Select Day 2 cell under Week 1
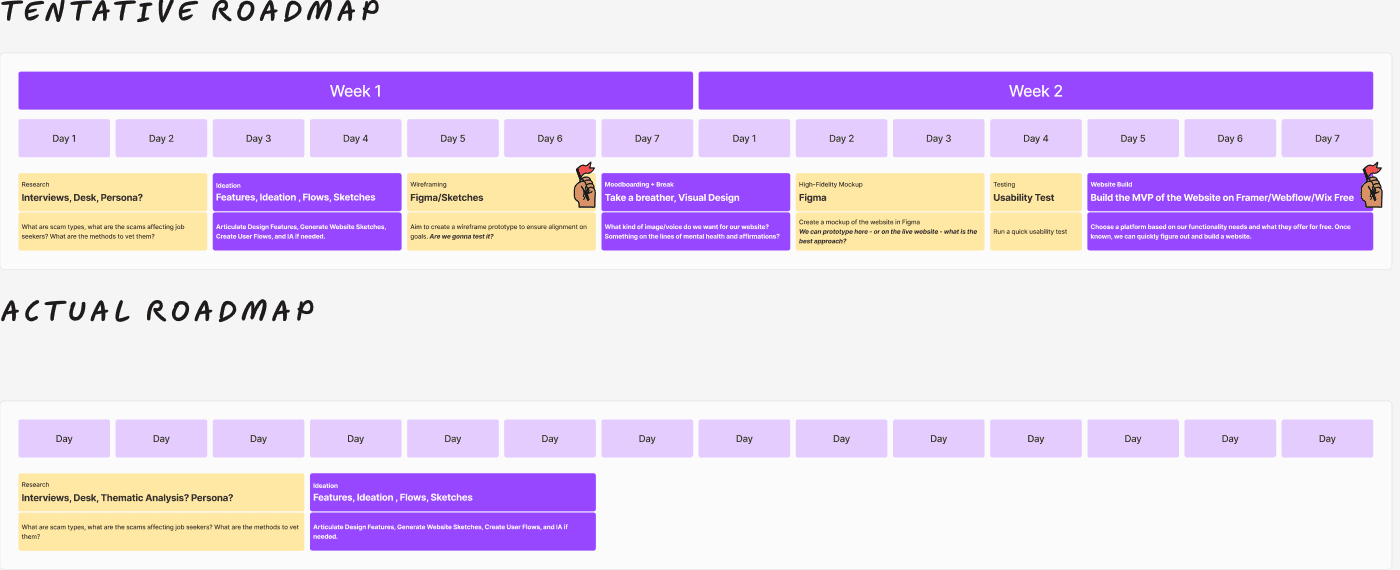 (161, 139)
